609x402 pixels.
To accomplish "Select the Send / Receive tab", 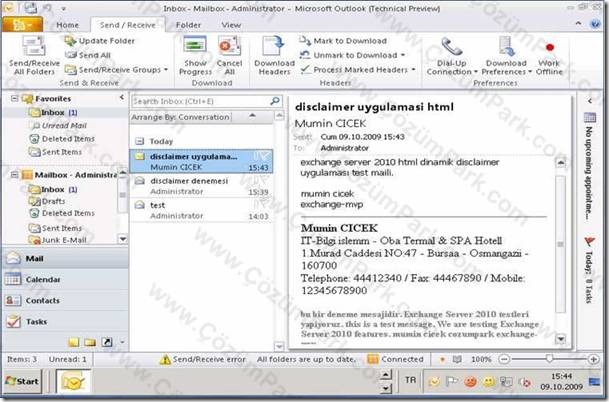I will [x=128, y=25].
